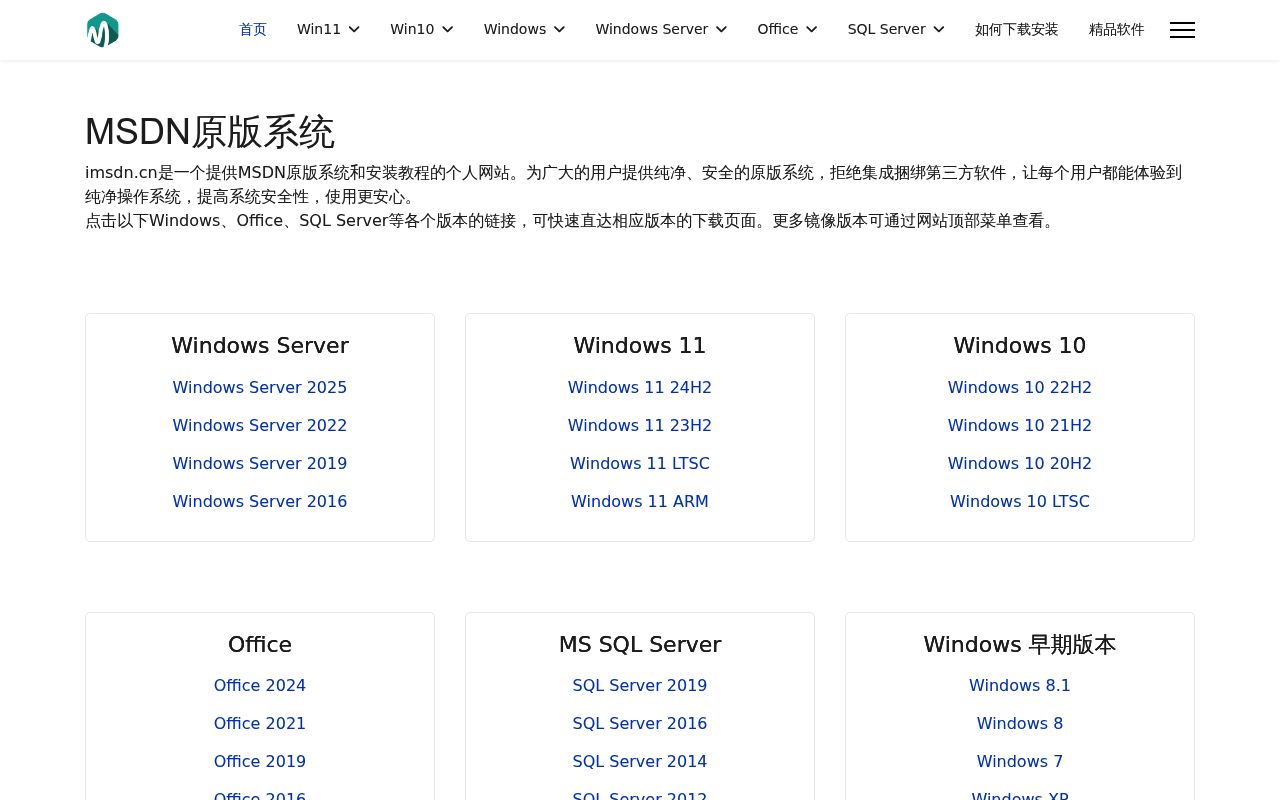Image resolution: width=1280 pixels, height=800 pixels.
Task: Open the hamburger menu icon
Action: (1182, 30)
